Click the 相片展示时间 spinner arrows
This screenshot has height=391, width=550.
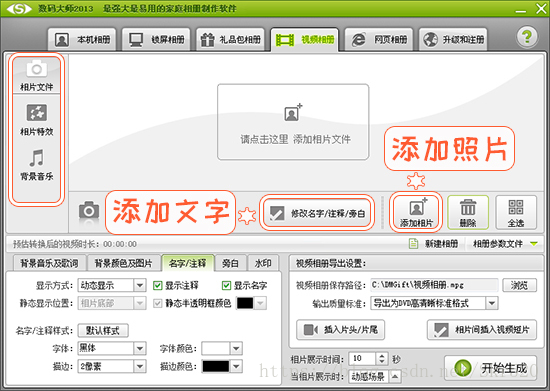pos(382,358)
